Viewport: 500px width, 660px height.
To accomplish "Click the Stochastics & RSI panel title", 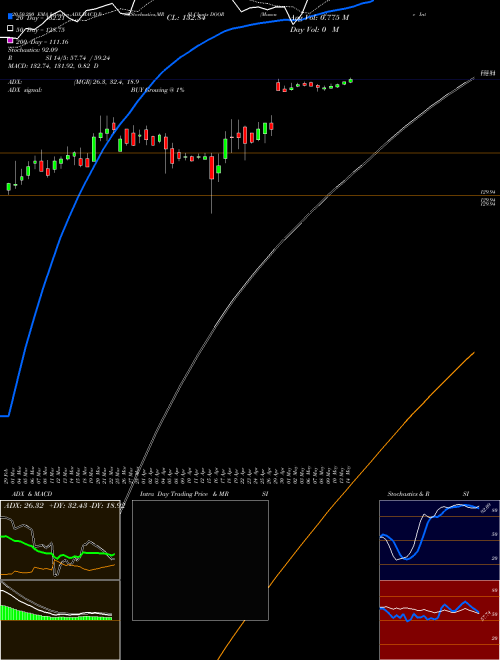I will (428, 494).
